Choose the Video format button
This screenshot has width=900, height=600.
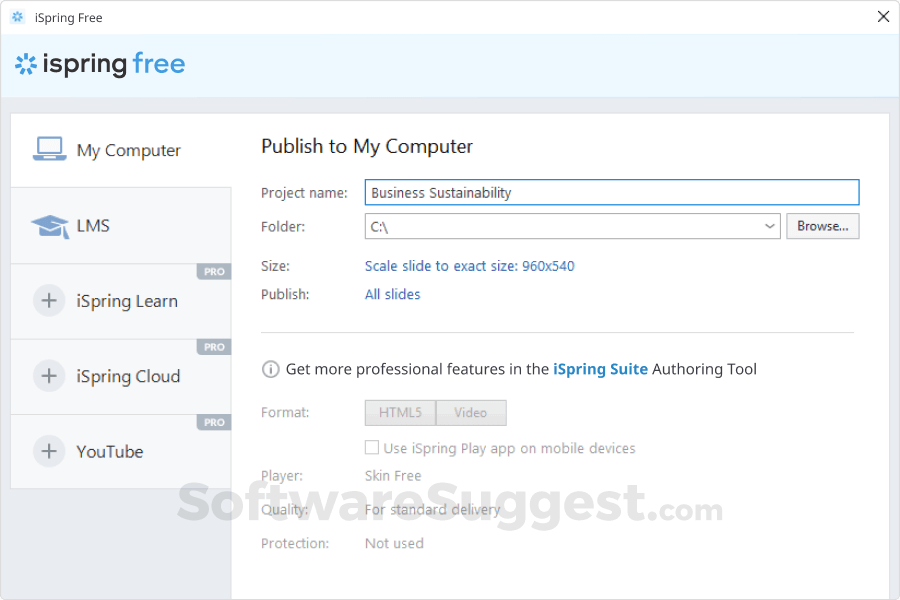pyautogui.click(x=471, y=412)
